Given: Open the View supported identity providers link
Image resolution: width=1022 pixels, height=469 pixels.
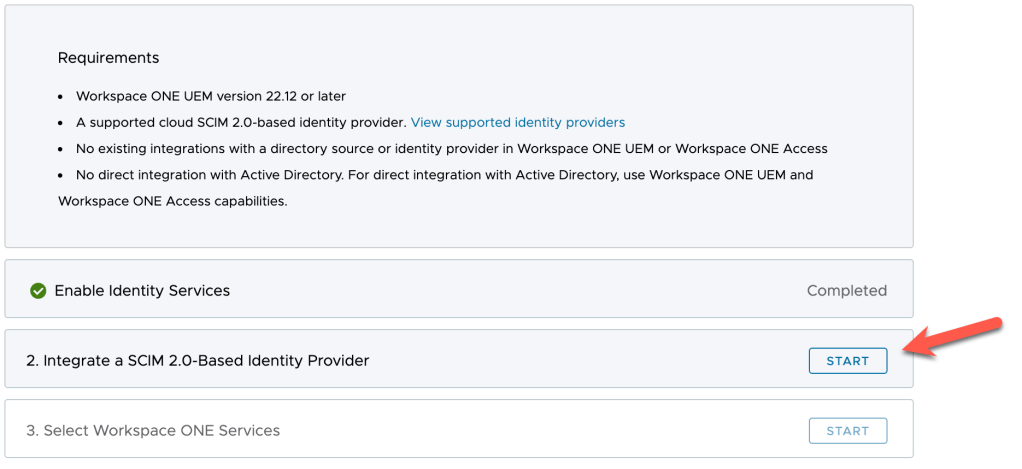Looking at the screenshot, I should point(517,123).
